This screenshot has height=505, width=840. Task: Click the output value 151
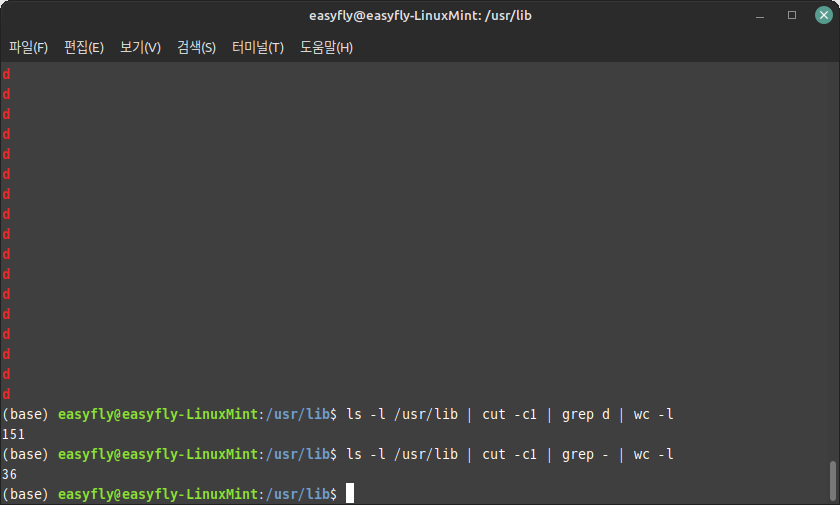[x=13, y=434]
